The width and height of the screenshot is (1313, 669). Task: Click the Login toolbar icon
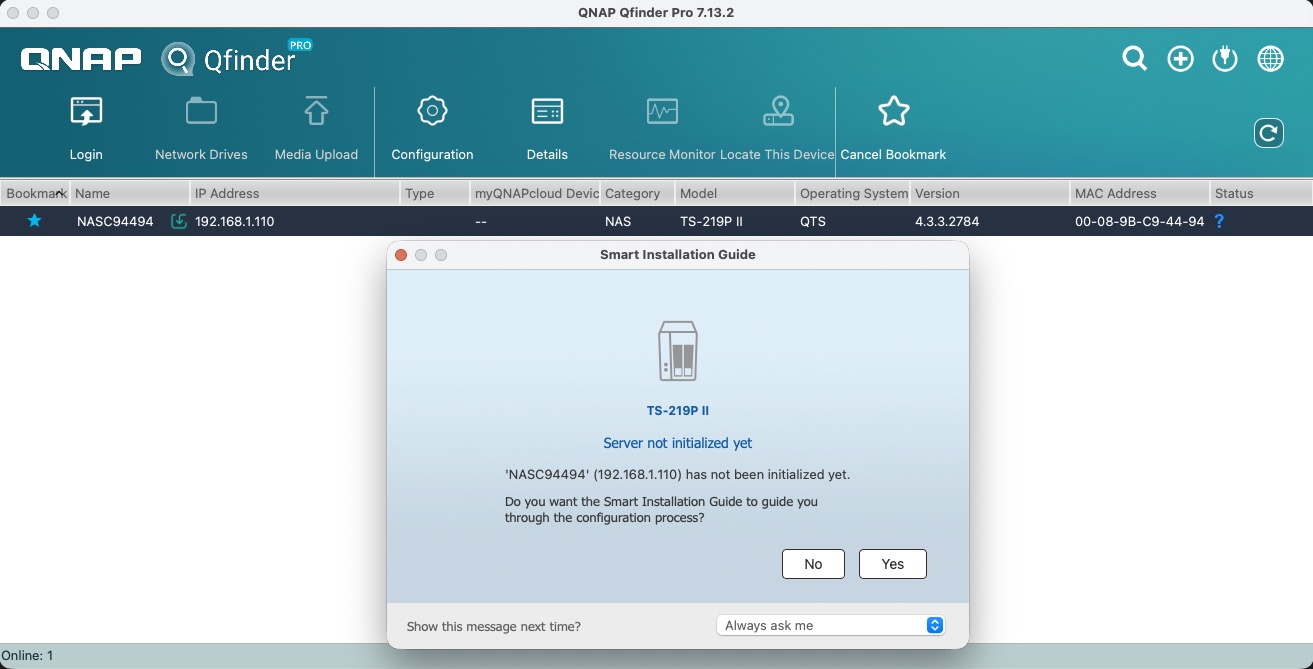click(x=86, y=112)
